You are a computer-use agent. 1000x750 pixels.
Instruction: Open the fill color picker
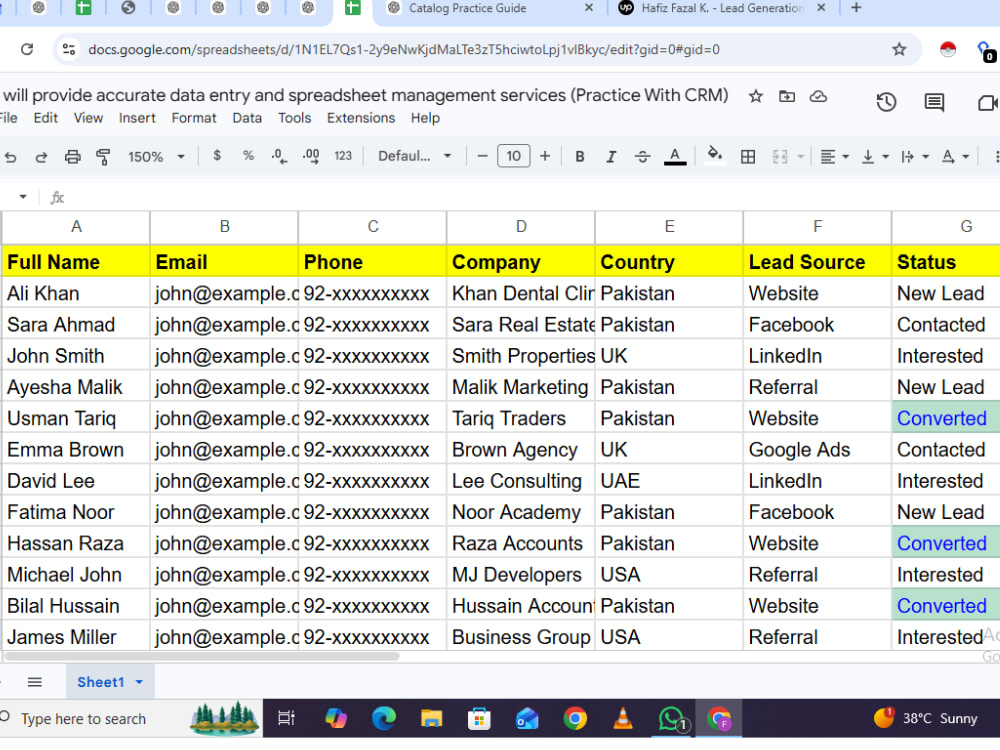coord(715,156)
